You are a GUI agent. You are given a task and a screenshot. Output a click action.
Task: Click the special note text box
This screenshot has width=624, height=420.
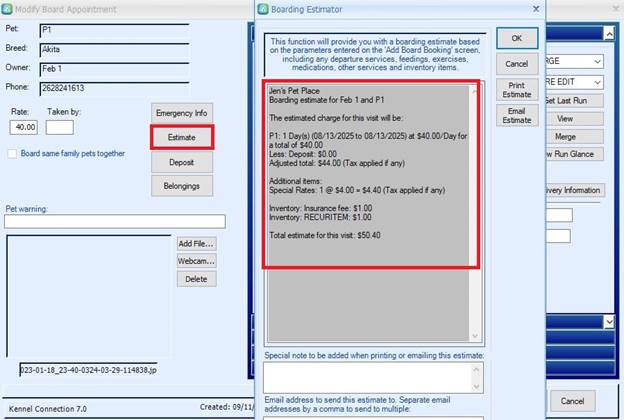click(369, 377)
